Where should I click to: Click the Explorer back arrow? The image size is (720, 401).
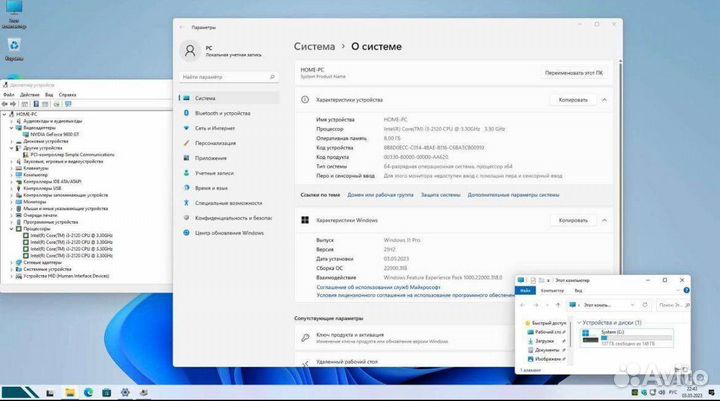pos(523,305)
